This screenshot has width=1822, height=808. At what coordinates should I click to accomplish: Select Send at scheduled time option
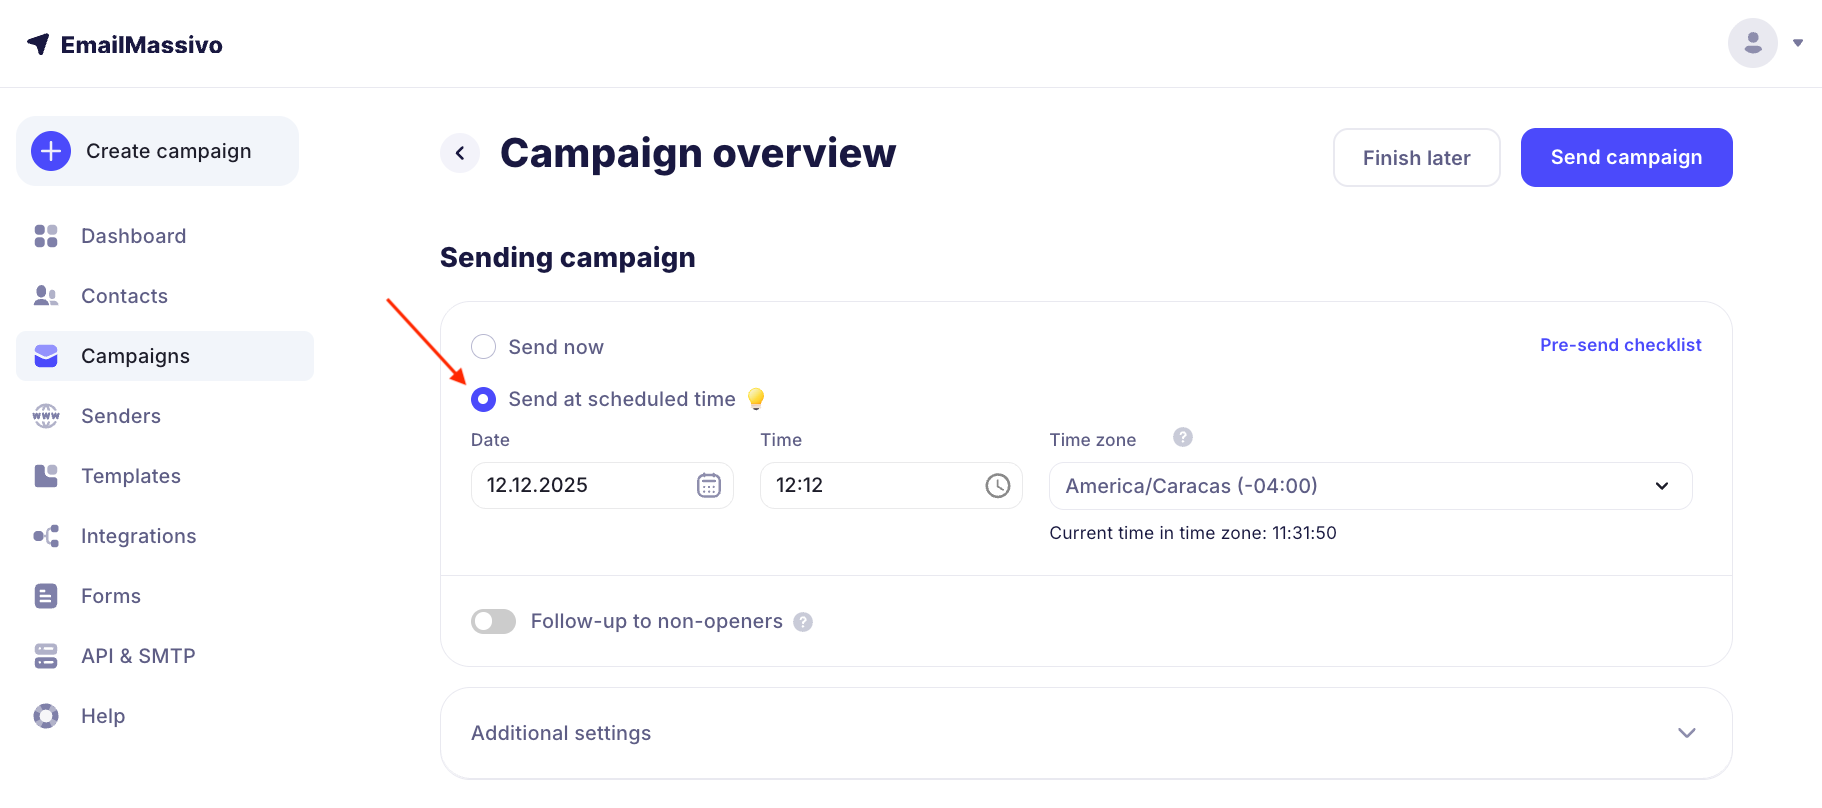pyautogui.click(x=484, y=400)
